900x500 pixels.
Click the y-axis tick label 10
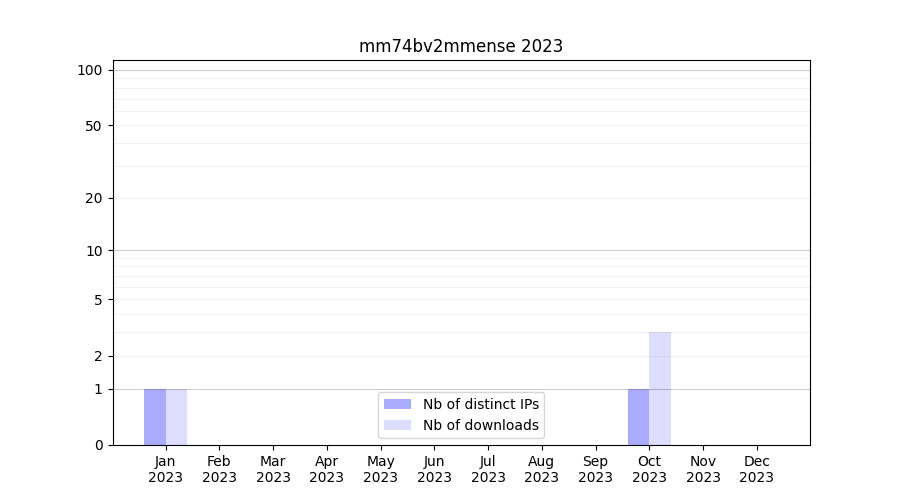[94, 251]
